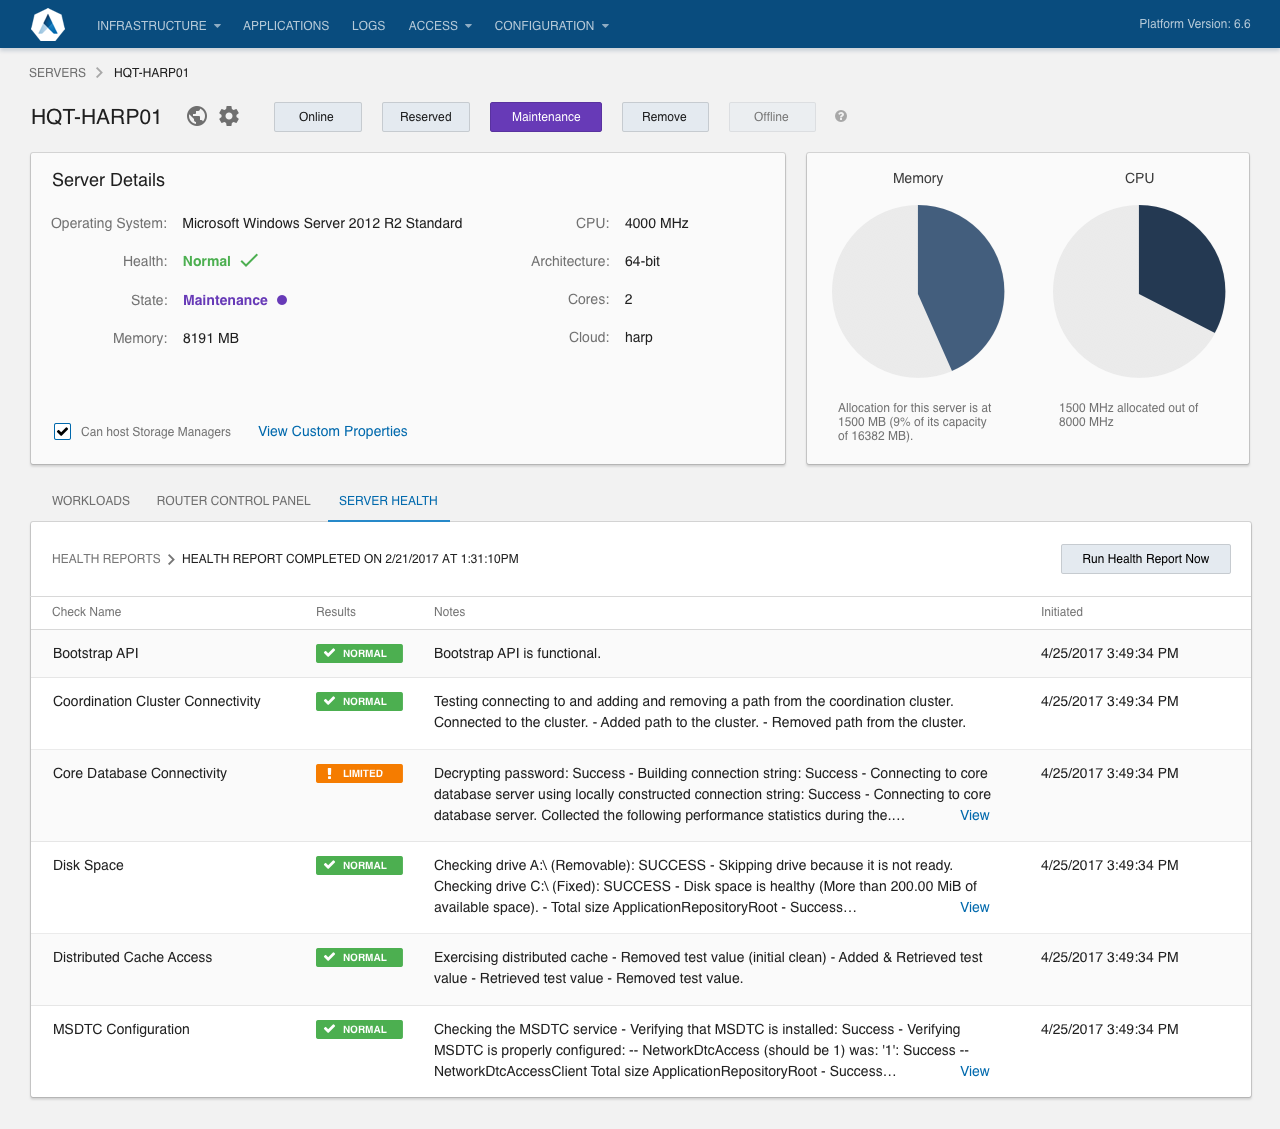Click the Run Health Report Now button
The width and height of the screenshot is (1280, 1129).
point(1145,559)
